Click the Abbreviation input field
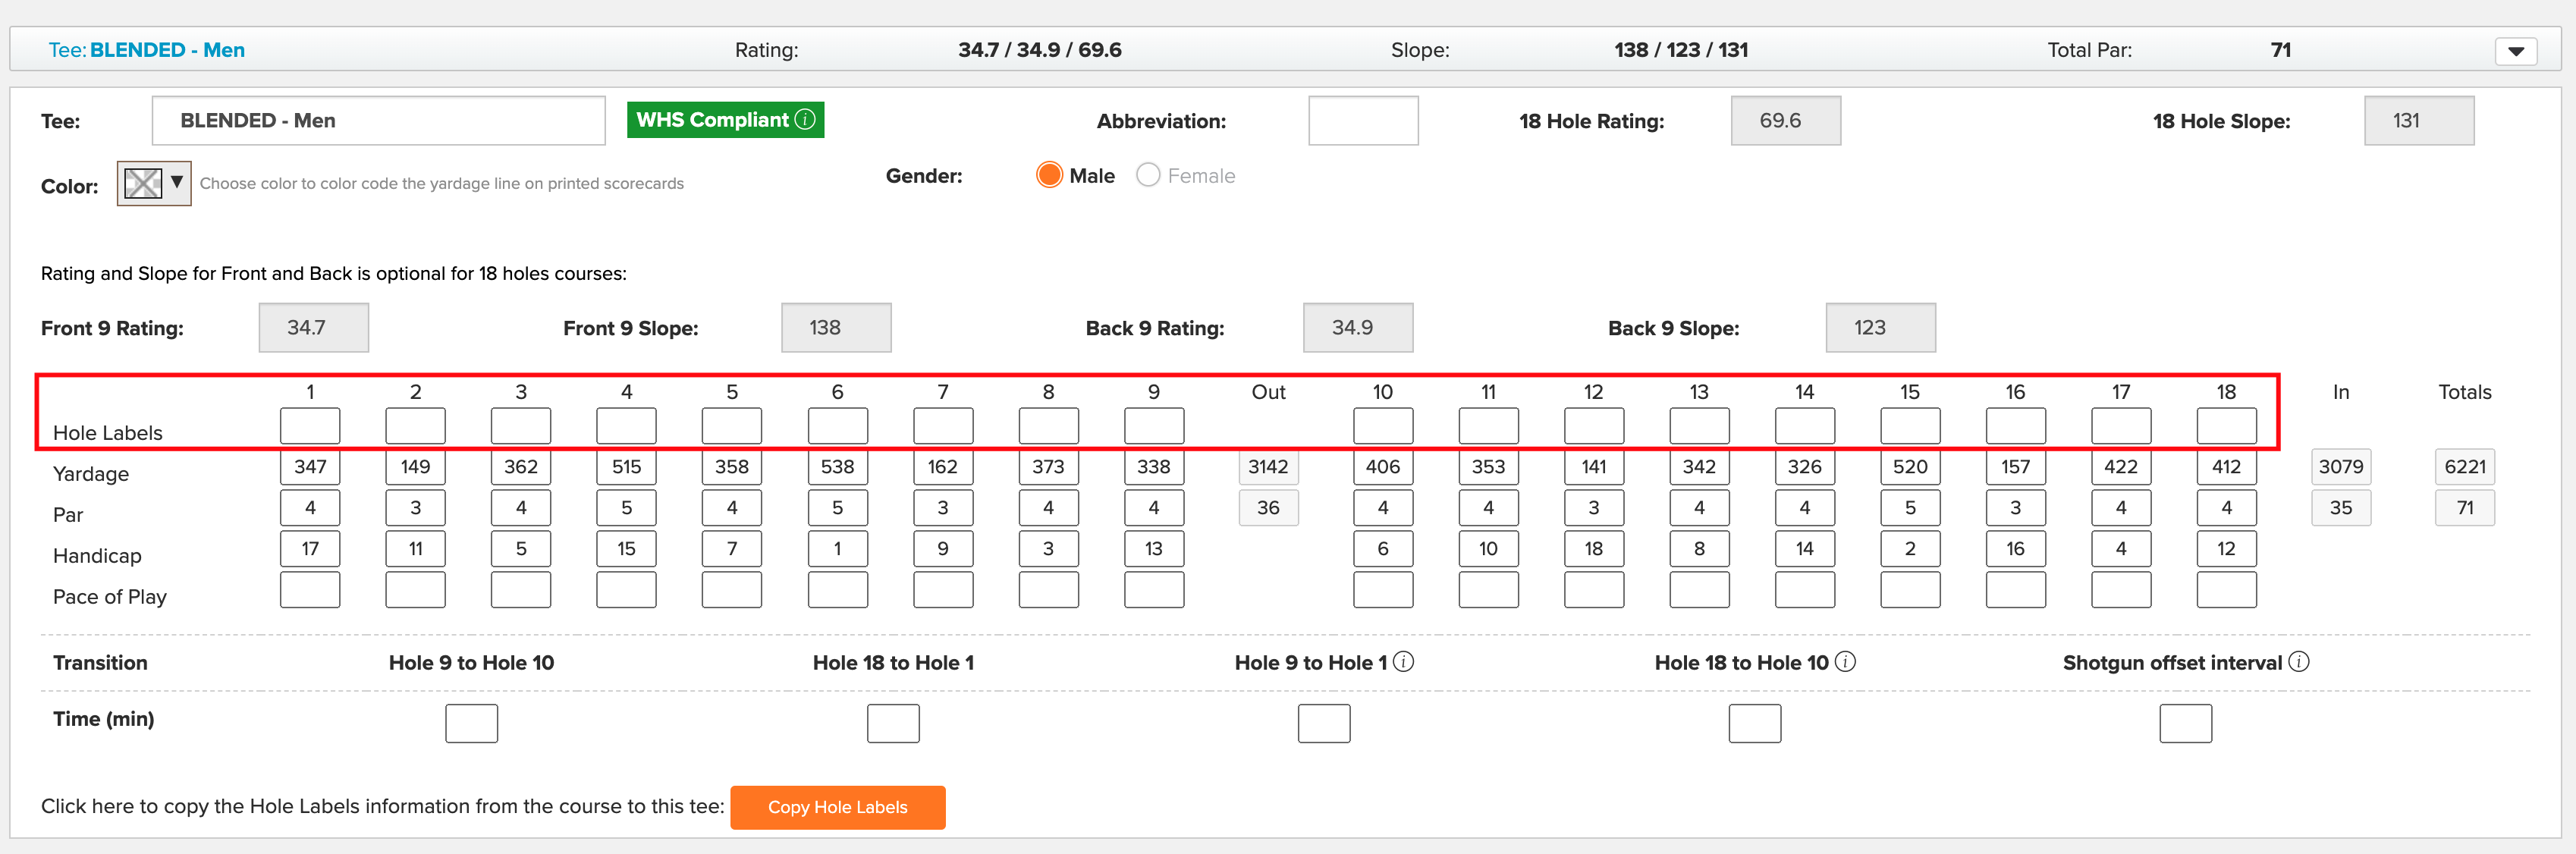This screenshot has height=854, width=2576. [1363, 121]
